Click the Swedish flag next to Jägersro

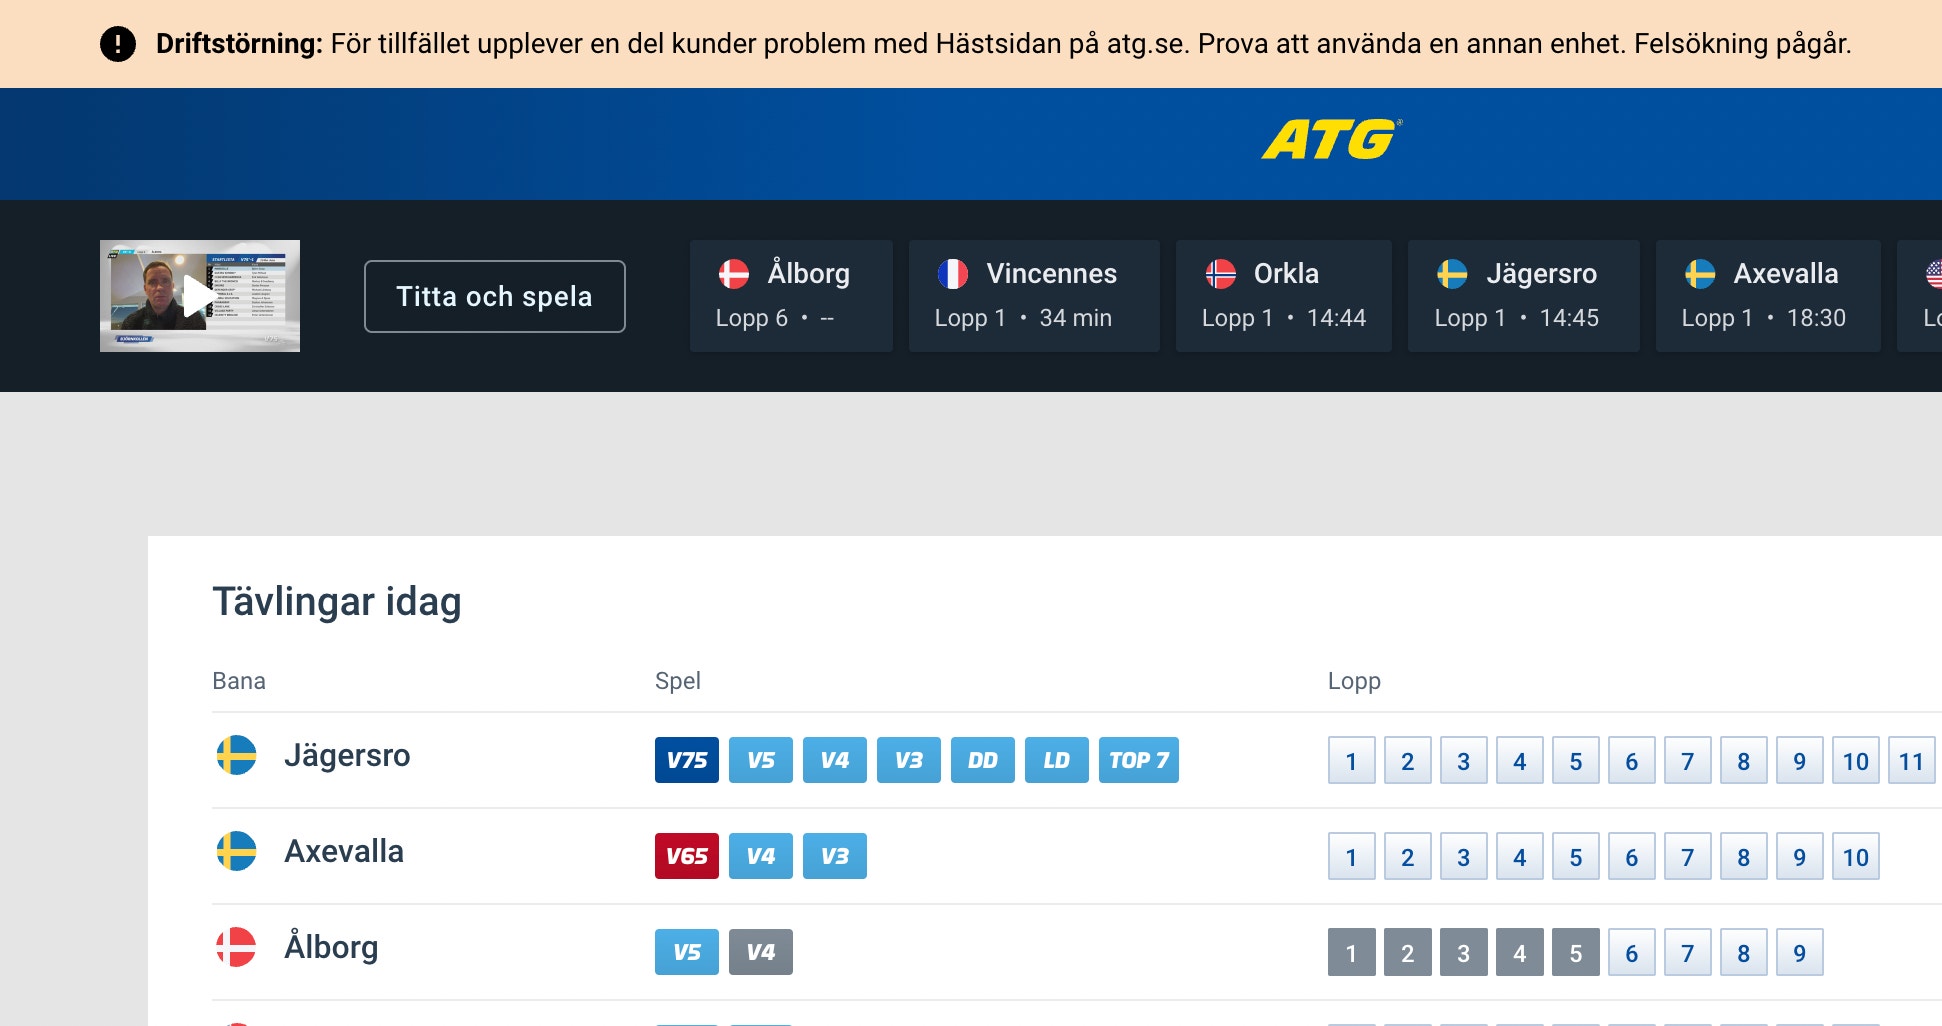point(237,757)
